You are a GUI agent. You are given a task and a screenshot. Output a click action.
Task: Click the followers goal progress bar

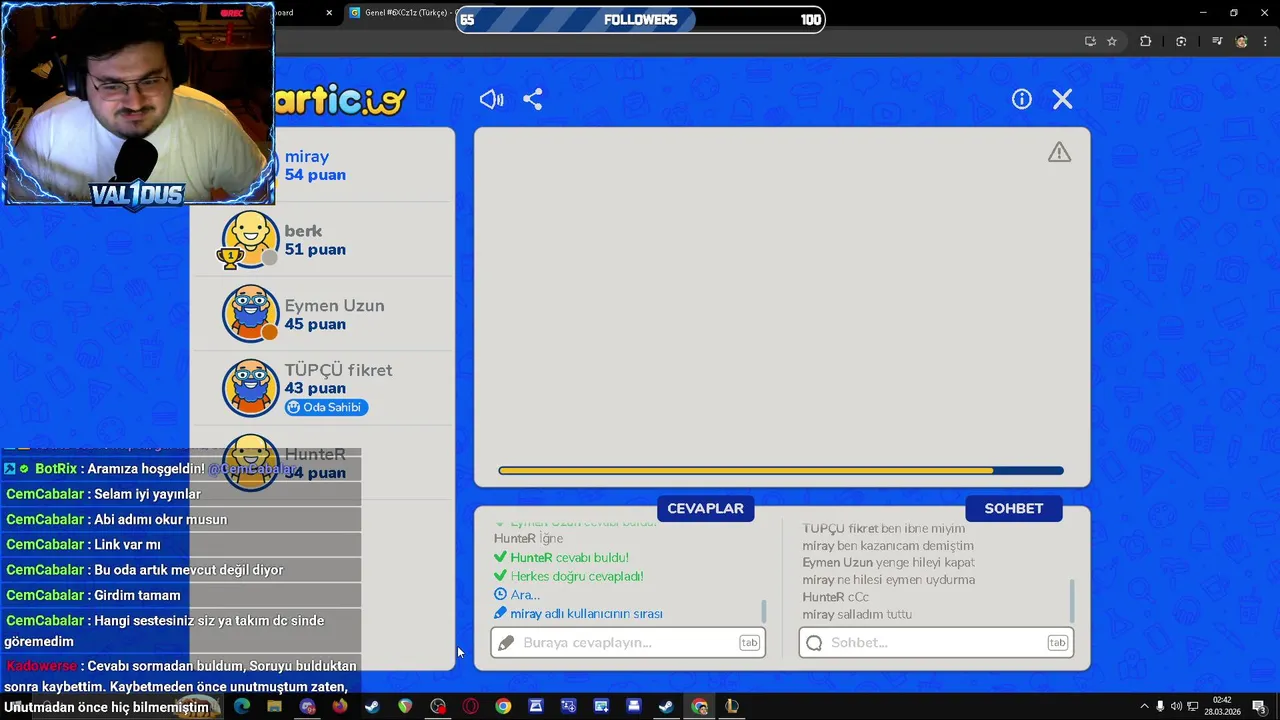[640, 19]
